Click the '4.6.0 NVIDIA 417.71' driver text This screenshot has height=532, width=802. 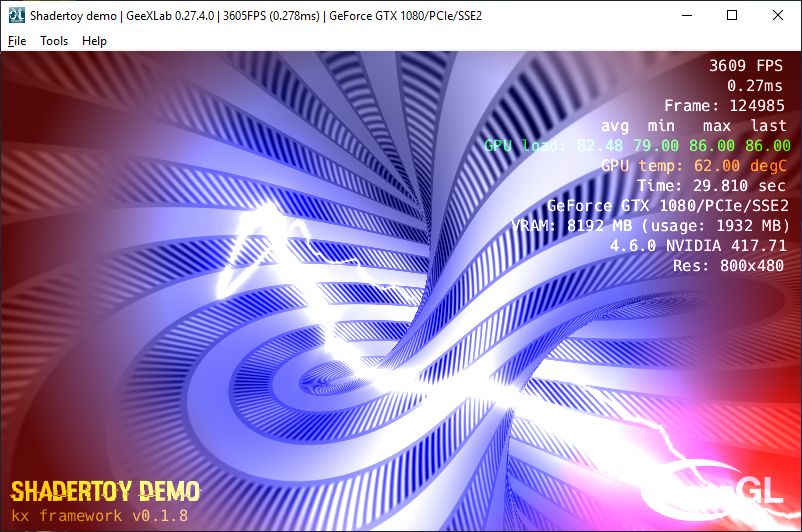[698, 246]
